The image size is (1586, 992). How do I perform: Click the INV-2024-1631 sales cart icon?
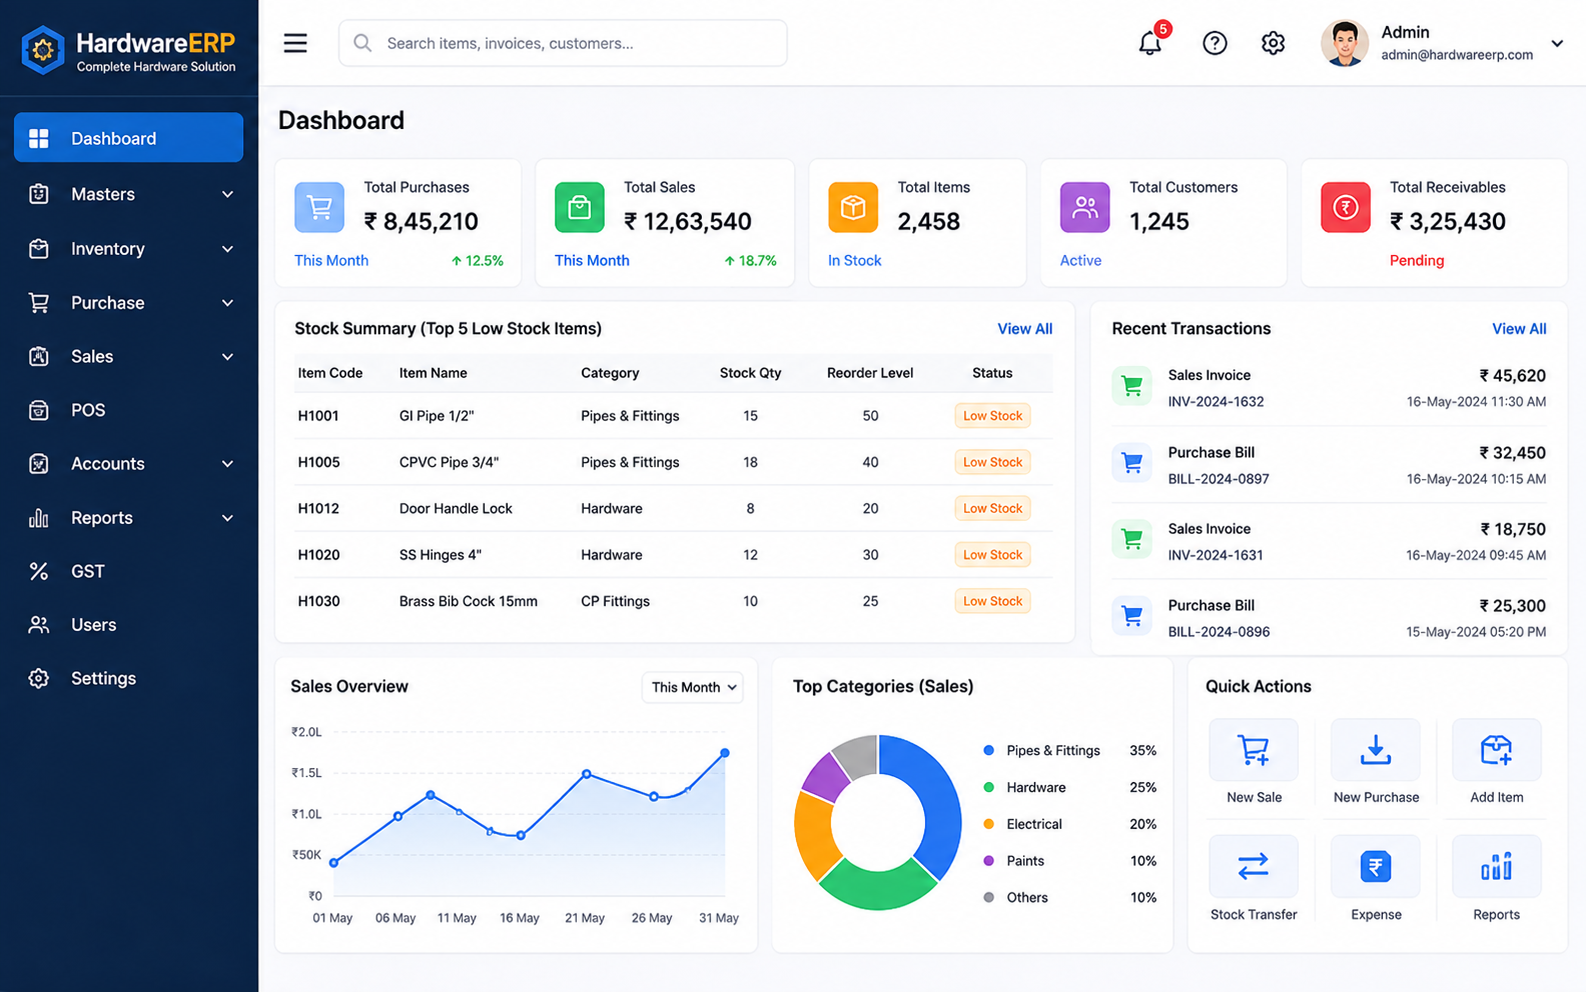tap(1132, 539)
